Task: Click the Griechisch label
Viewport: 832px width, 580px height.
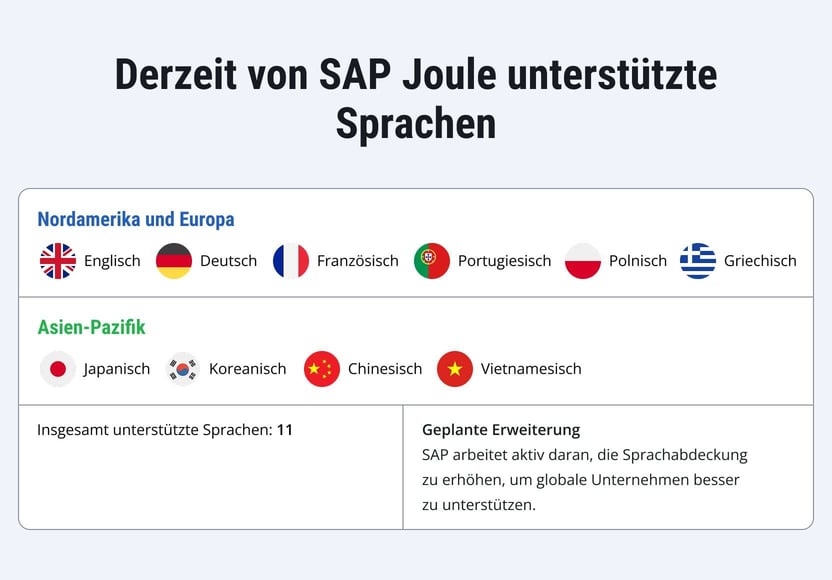Action: [x=760, y=261]
